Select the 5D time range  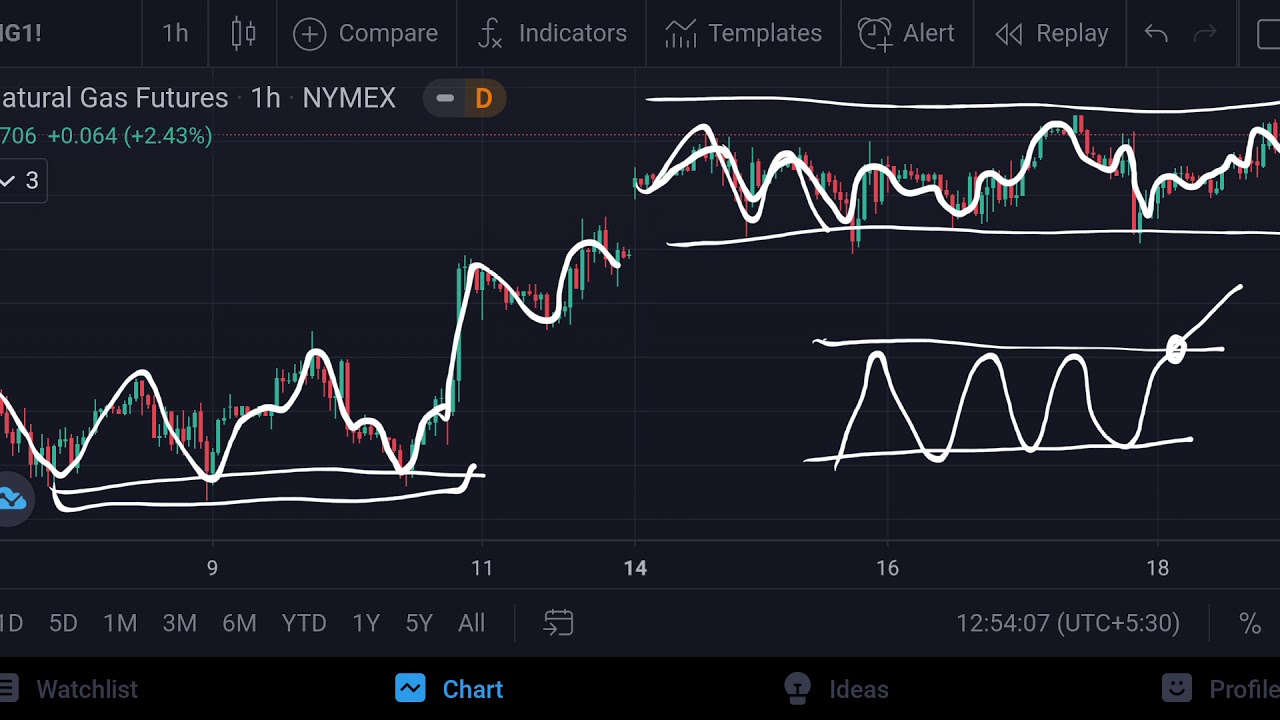pyautogui.click(x=63, y=623)
